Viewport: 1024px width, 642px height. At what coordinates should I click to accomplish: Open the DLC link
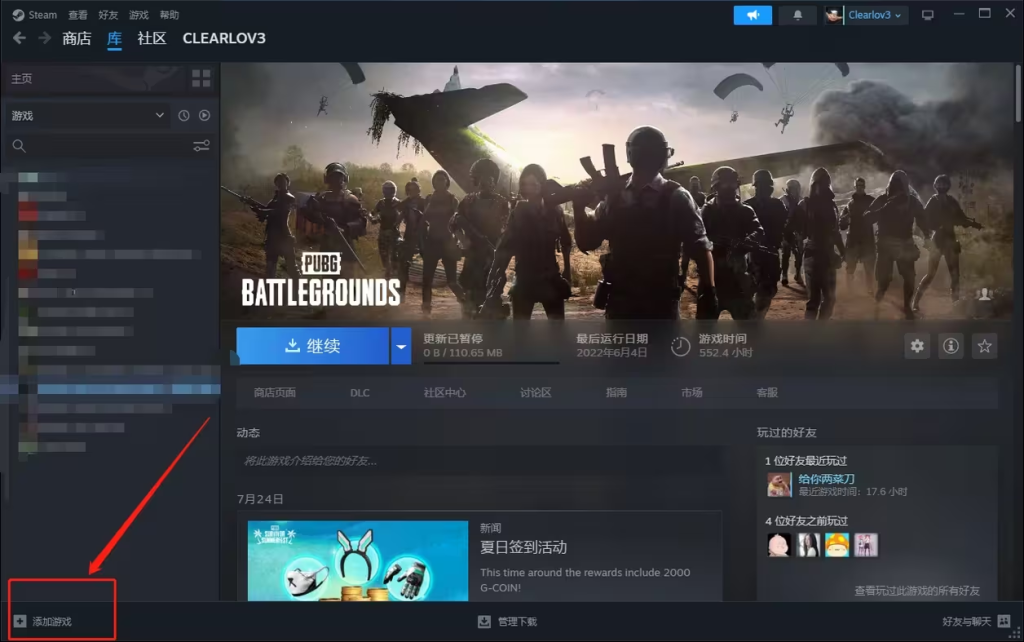[360, 393]
